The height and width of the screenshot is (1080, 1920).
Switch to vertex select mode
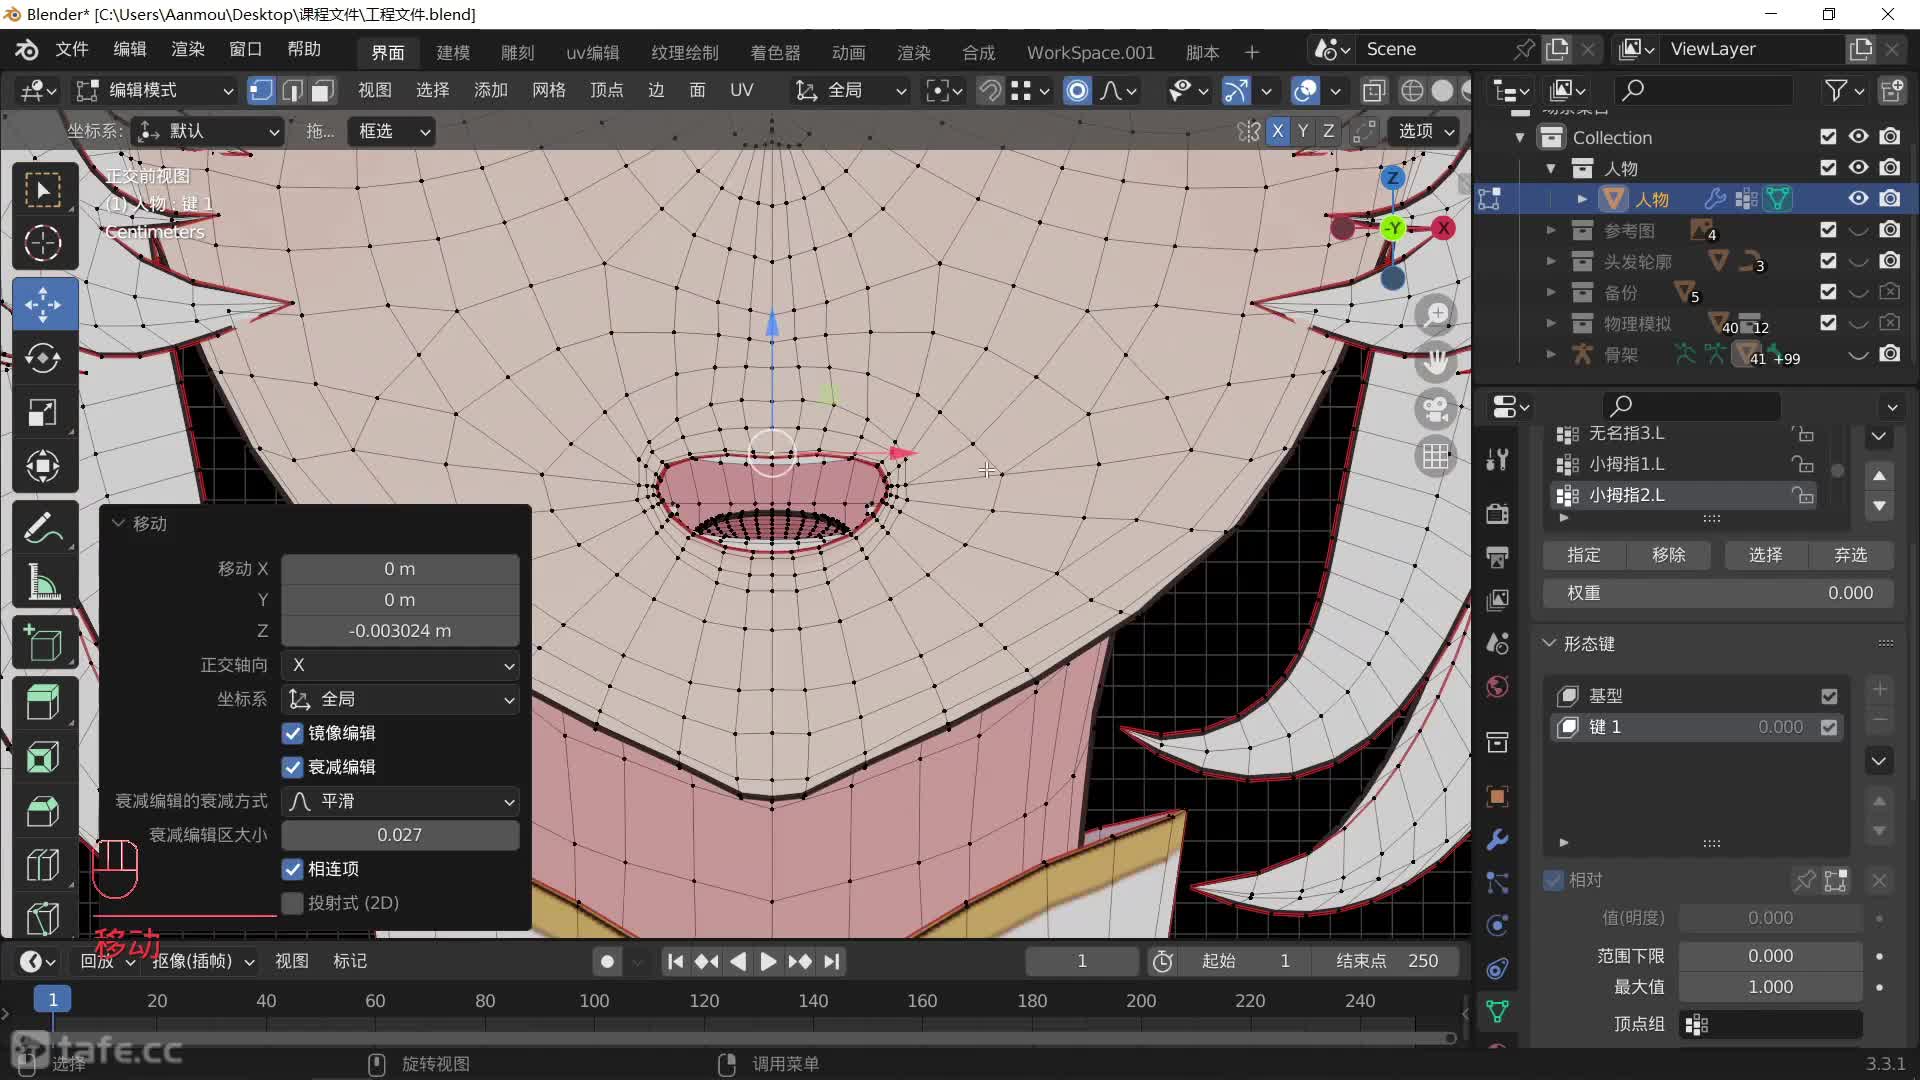coord(261,90)
